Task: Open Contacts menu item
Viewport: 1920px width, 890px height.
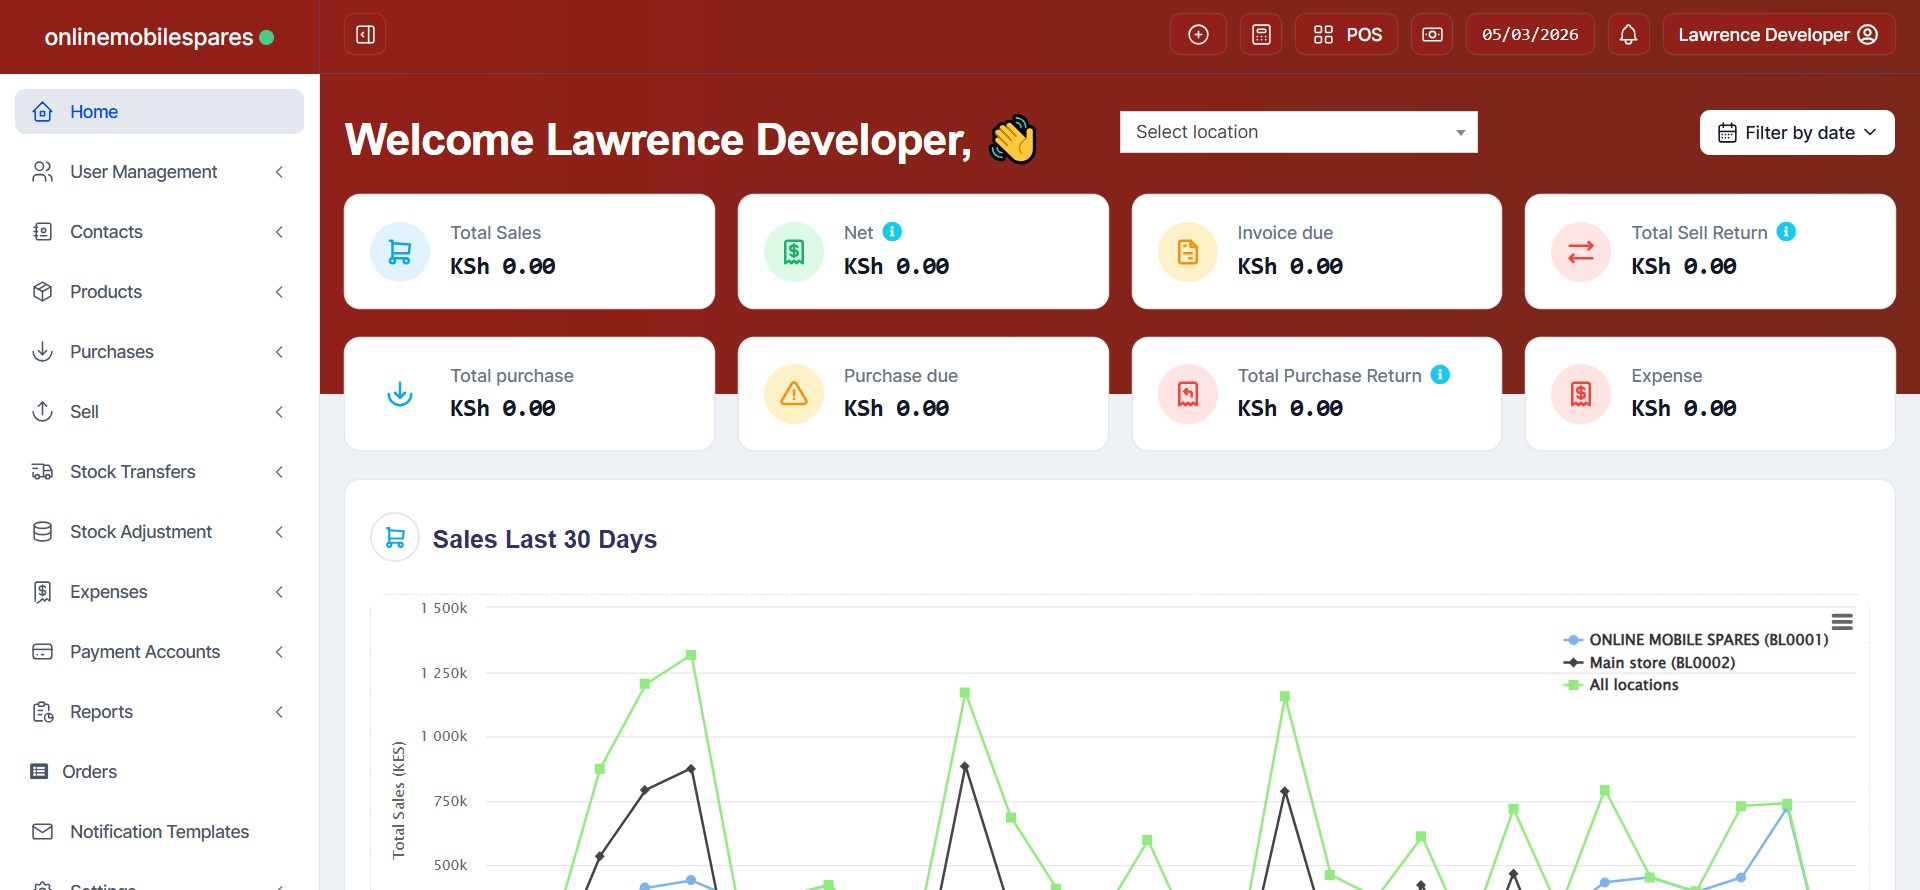Action: tap(159, 232)
